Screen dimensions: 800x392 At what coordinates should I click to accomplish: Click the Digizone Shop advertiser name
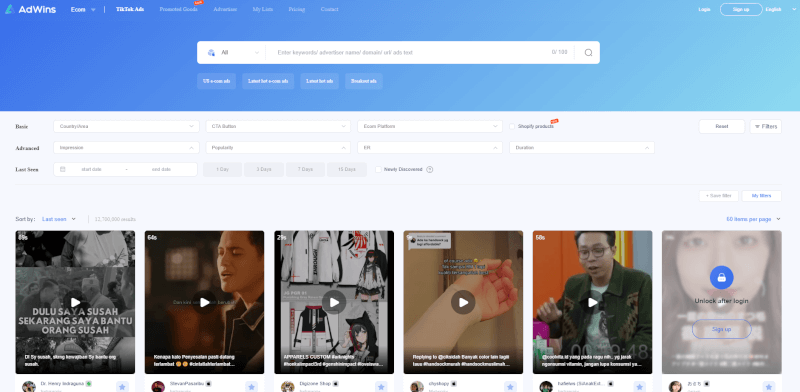[315, 383]
